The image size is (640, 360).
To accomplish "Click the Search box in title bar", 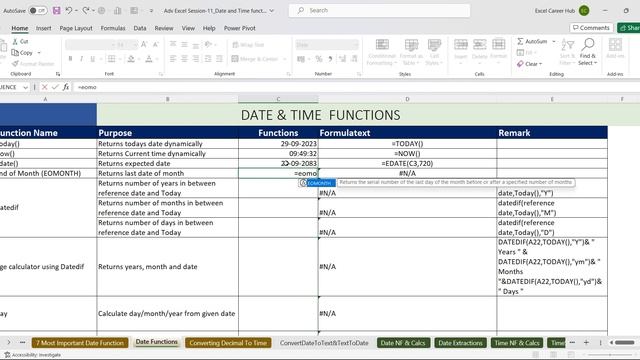I will (x=379, y=11).
